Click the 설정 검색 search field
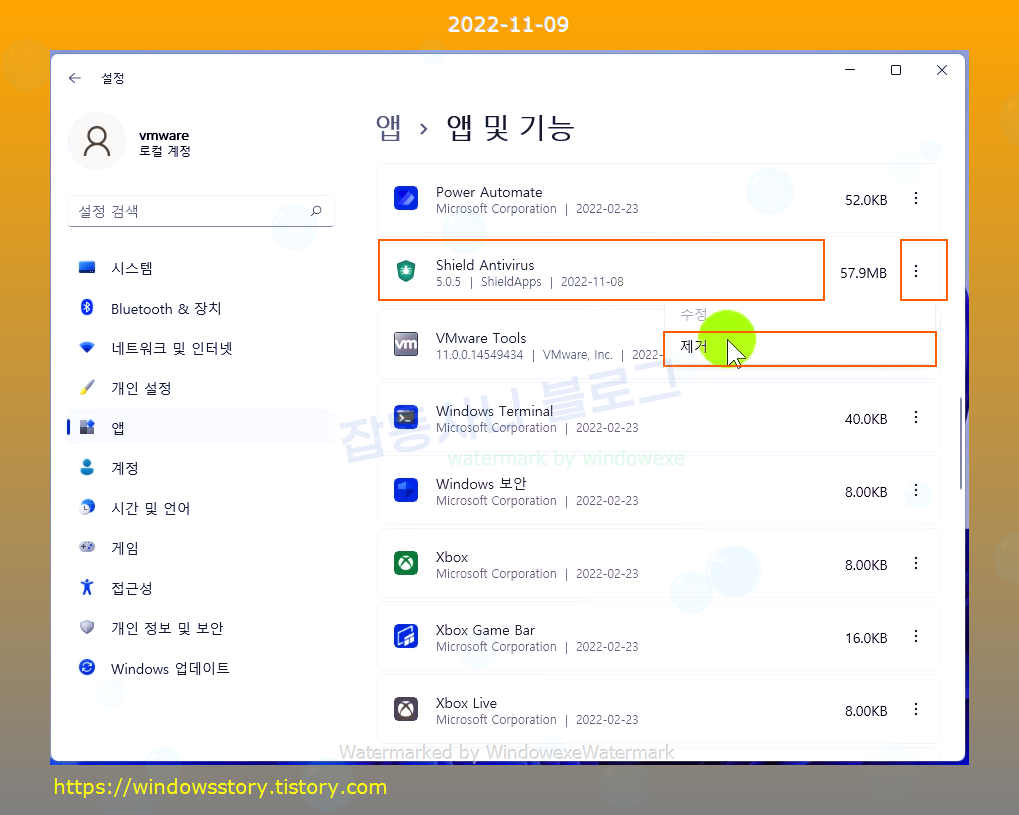This screenshot has height=815, width=1019. (x=201, y=211)
